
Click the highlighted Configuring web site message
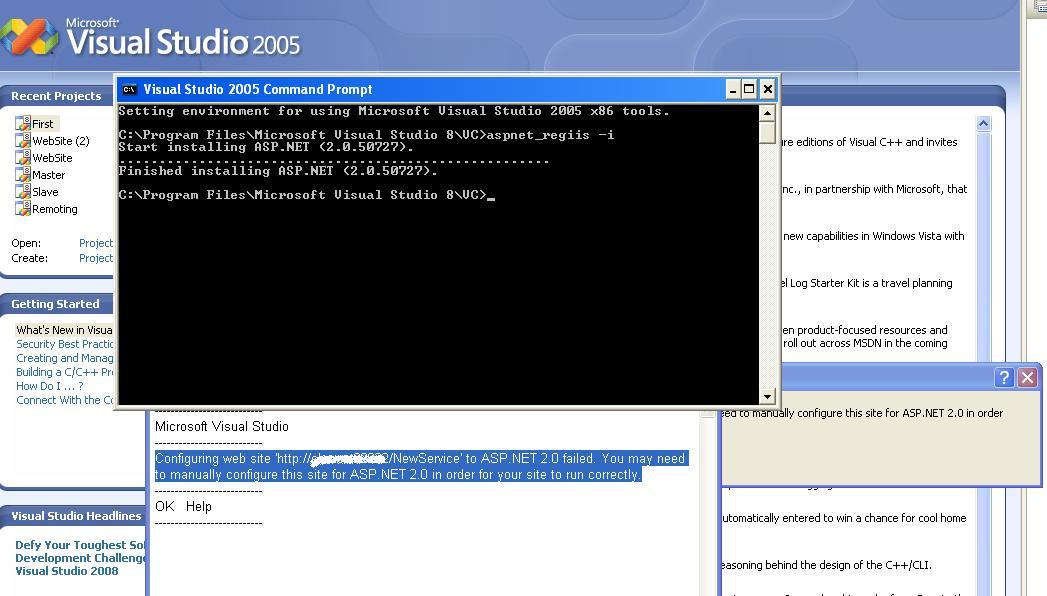click(x=421, y=467)
